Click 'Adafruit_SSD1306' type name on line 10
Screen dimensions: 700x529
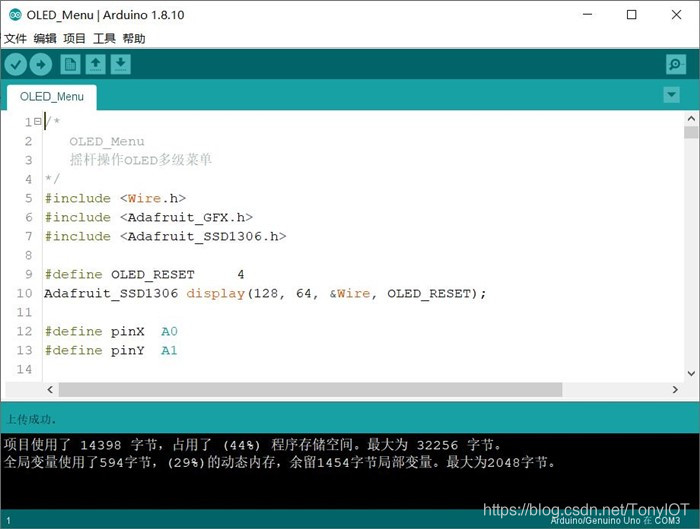pos(111,293)
